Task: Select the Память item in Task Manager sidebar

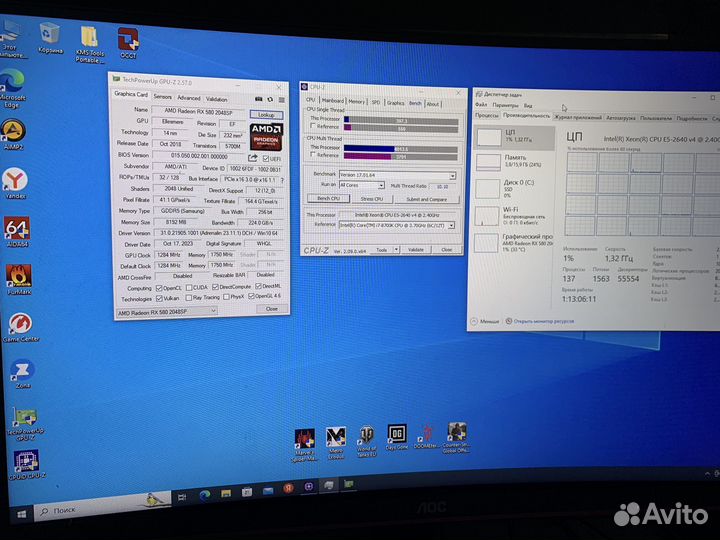Action: [514, 161]
